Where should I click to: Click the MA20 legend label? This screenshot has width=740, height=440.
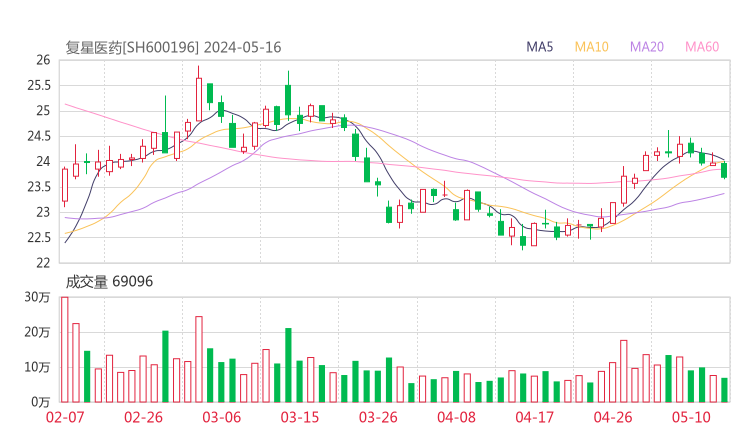(x=647, y=47)
